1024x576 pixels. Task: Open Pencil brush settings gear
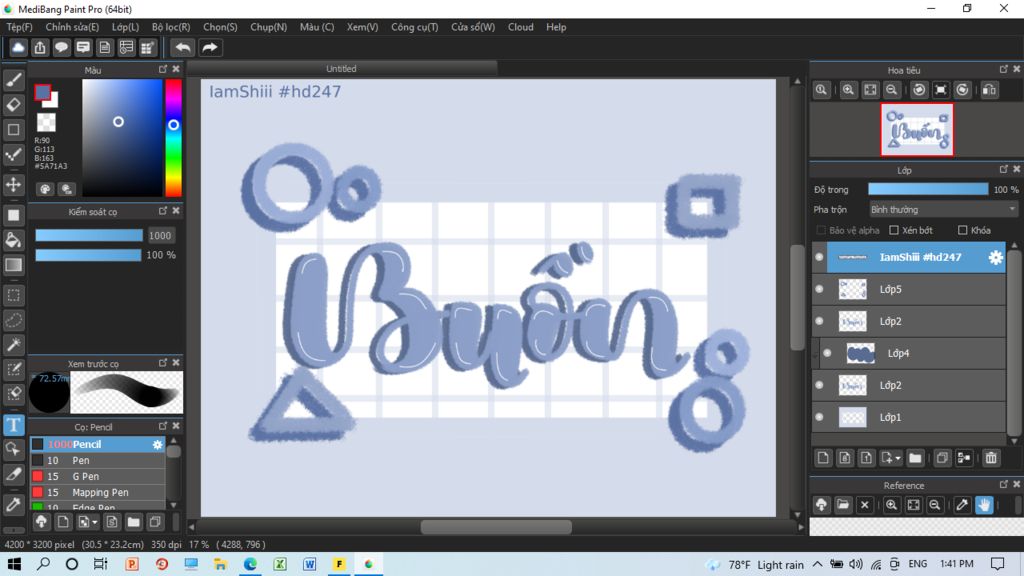[x=157, y=444]
